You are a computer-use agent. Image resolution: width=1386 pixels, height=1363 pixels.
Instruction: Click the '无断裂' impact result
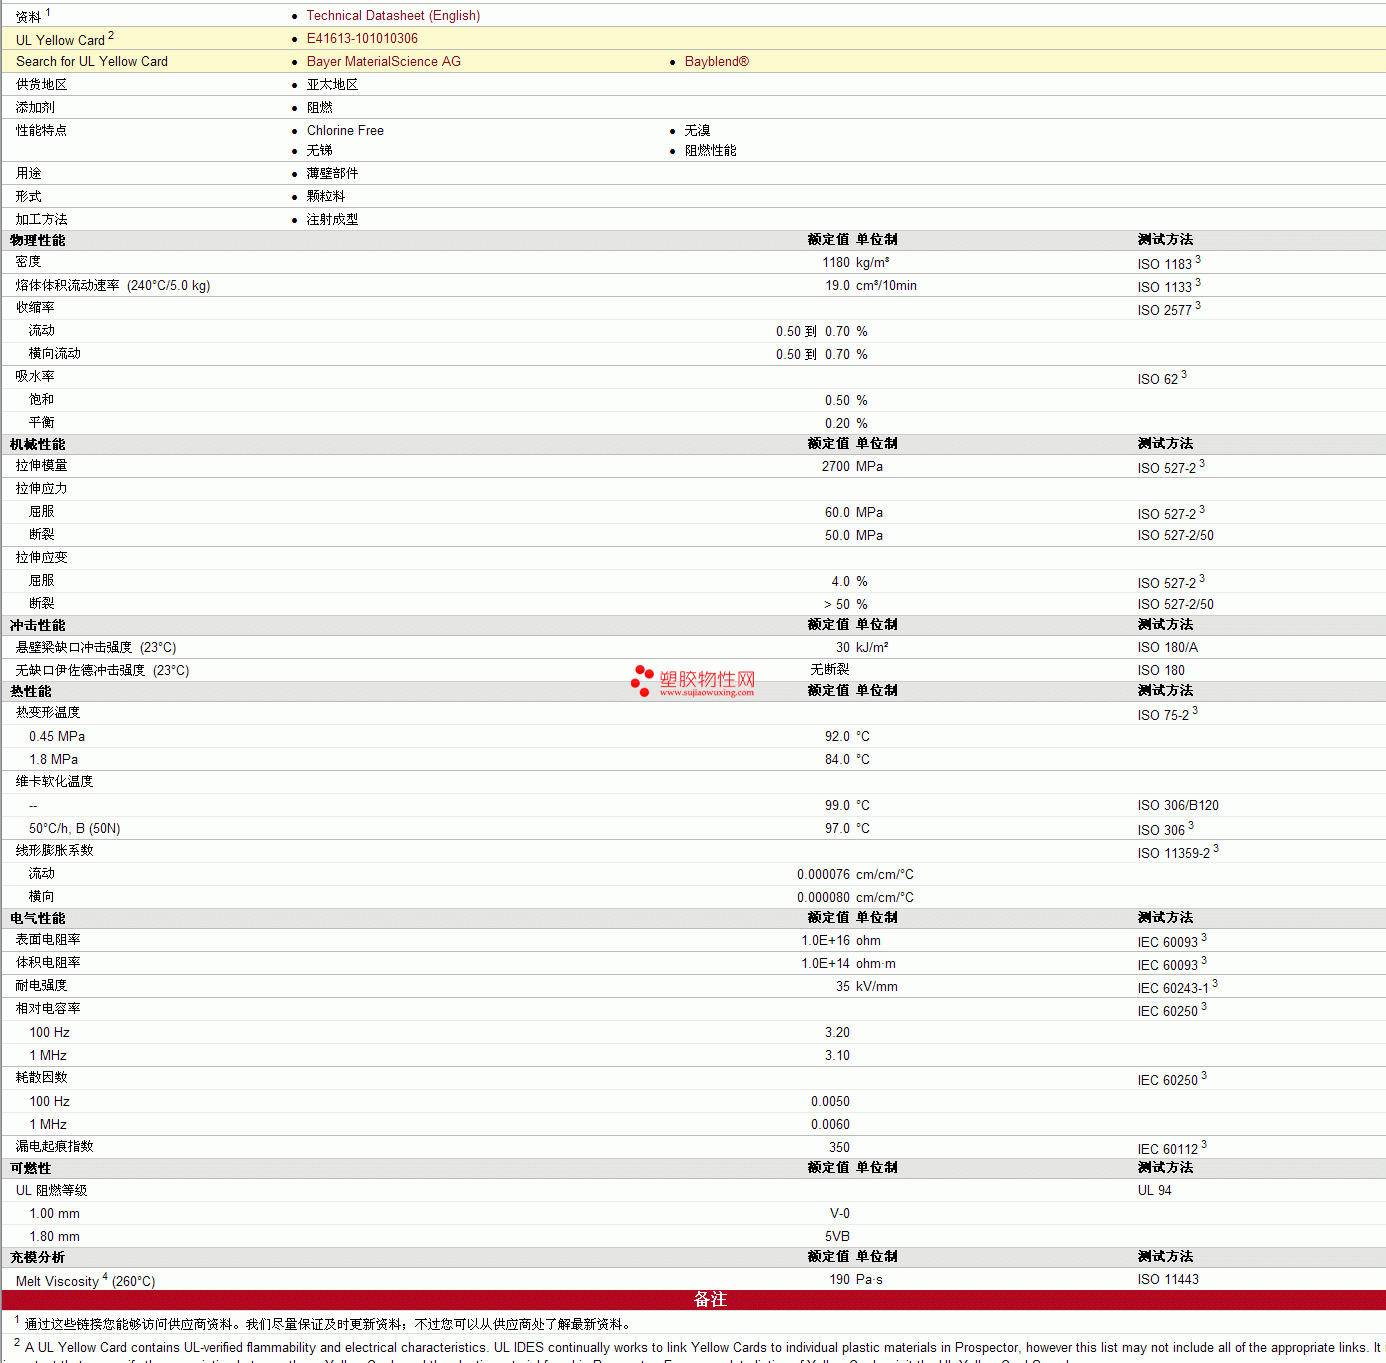point(830,670)
